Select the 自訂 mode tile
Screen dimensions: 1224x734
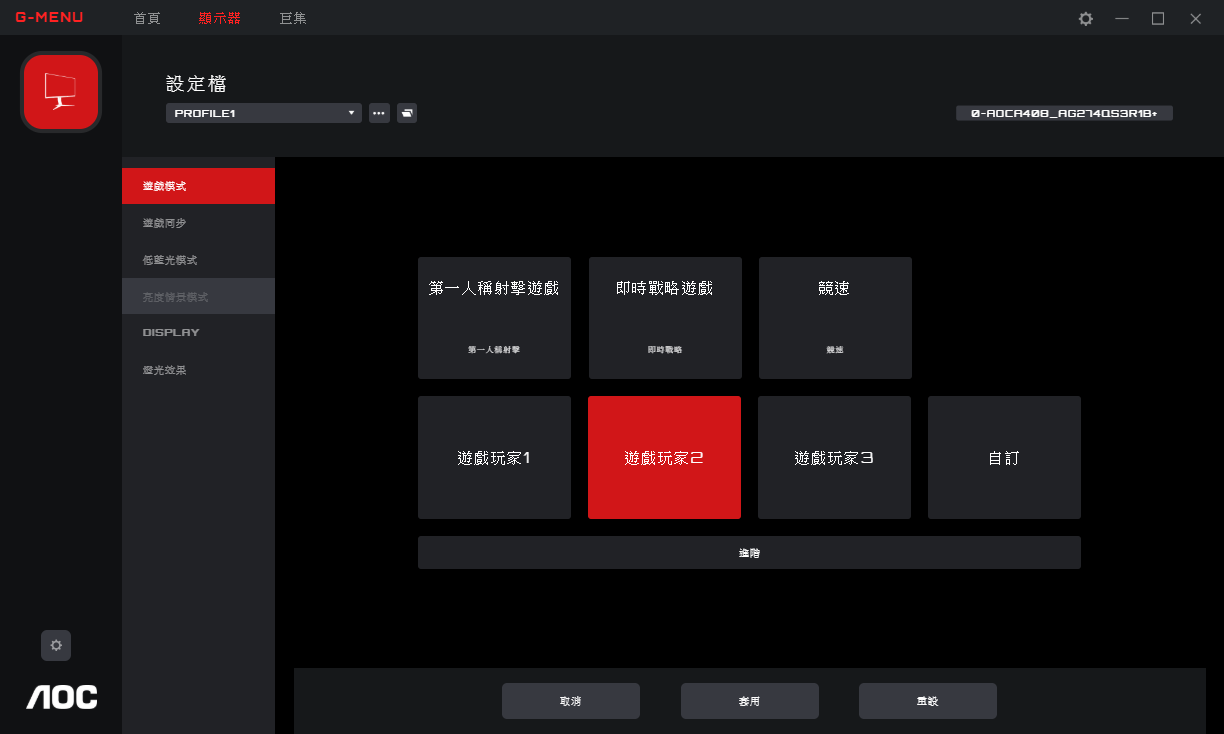[1004, 458]
